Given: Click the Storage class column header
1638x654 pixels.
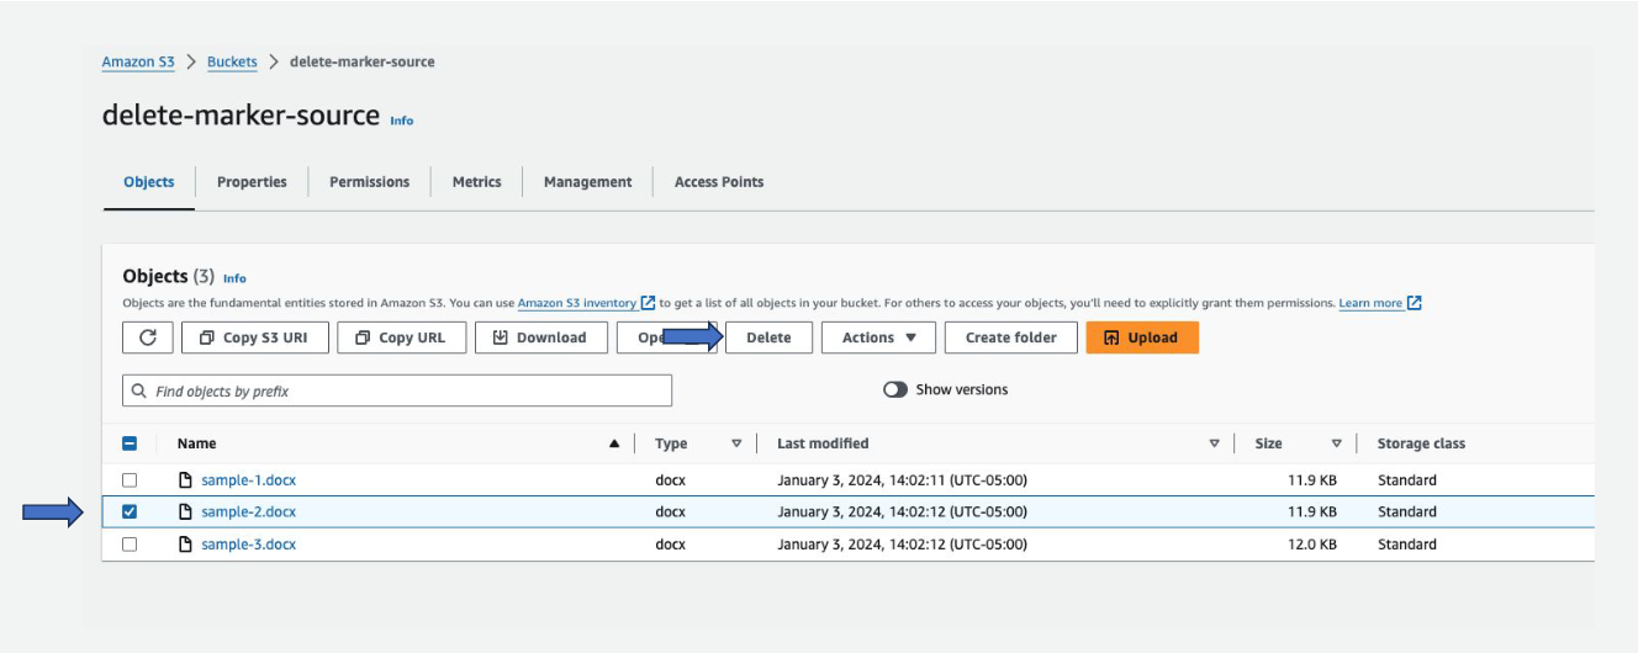Looking at the screenshot, I should 1421,444.
